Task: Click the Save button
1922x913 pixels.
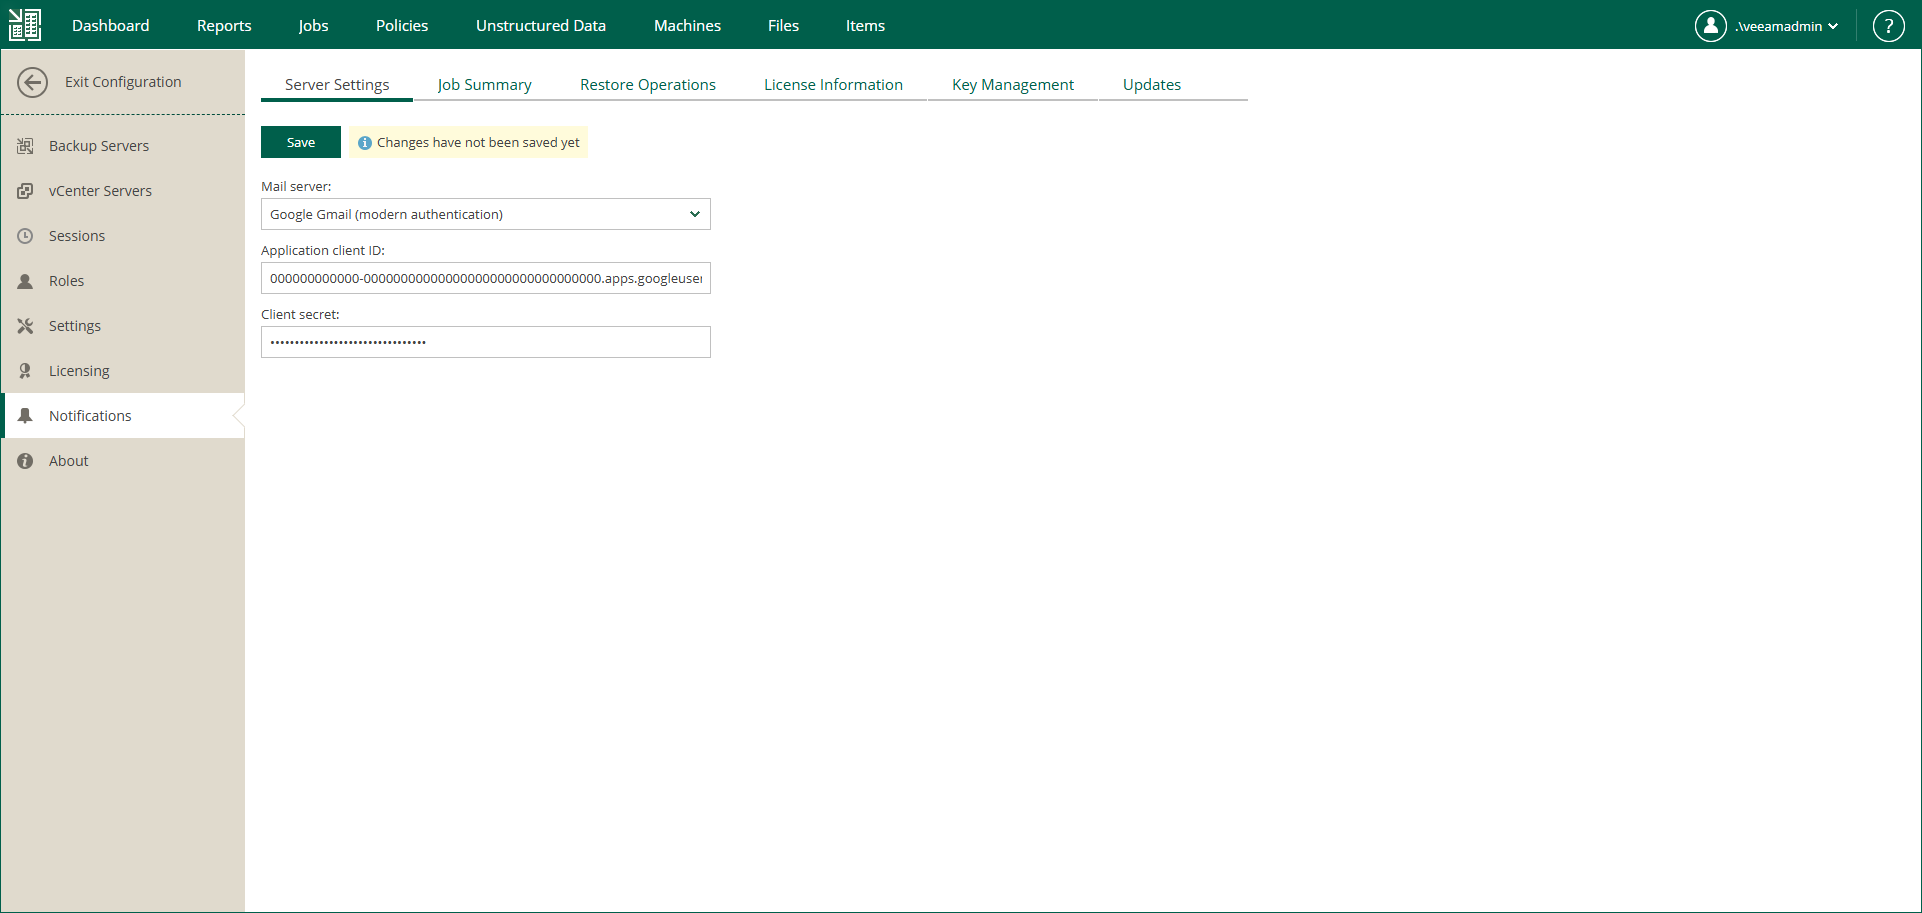Action: [300, 142]
